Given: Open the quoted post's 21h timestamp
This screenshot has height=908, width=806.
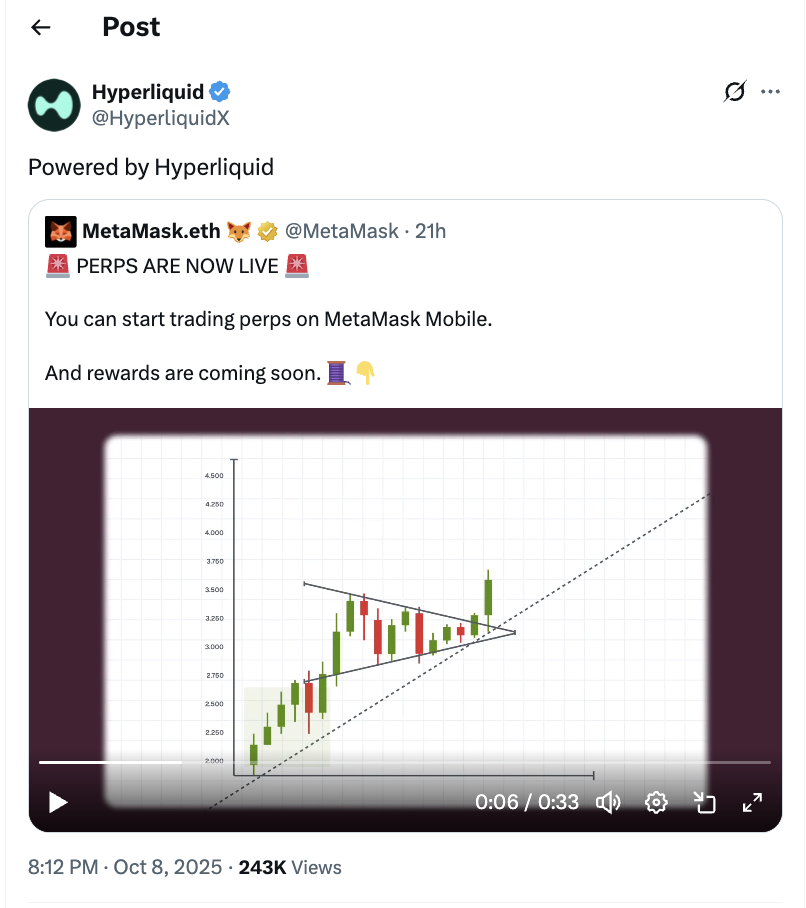Looking at the screenshot, I should [431, 232].
